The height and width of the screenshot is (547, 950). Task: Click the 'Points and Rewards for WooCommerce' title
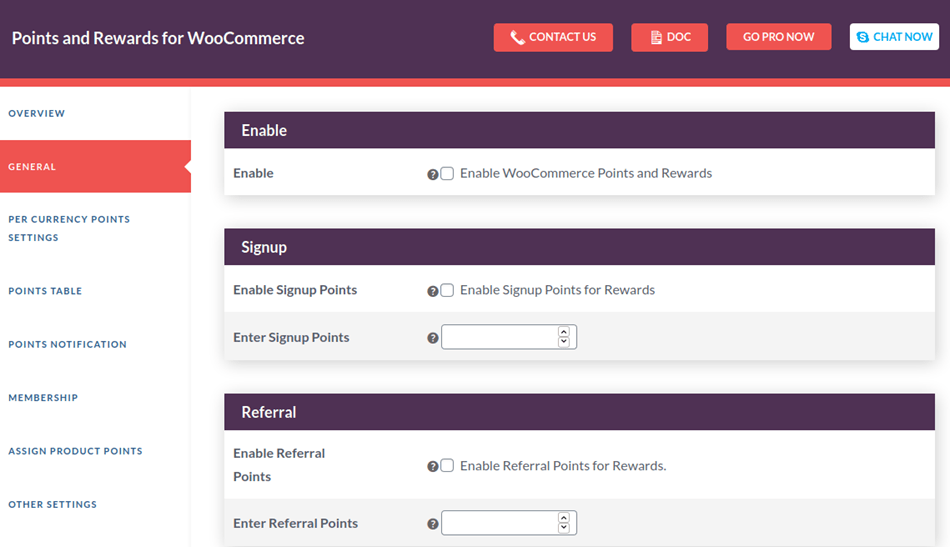[158, 38]
